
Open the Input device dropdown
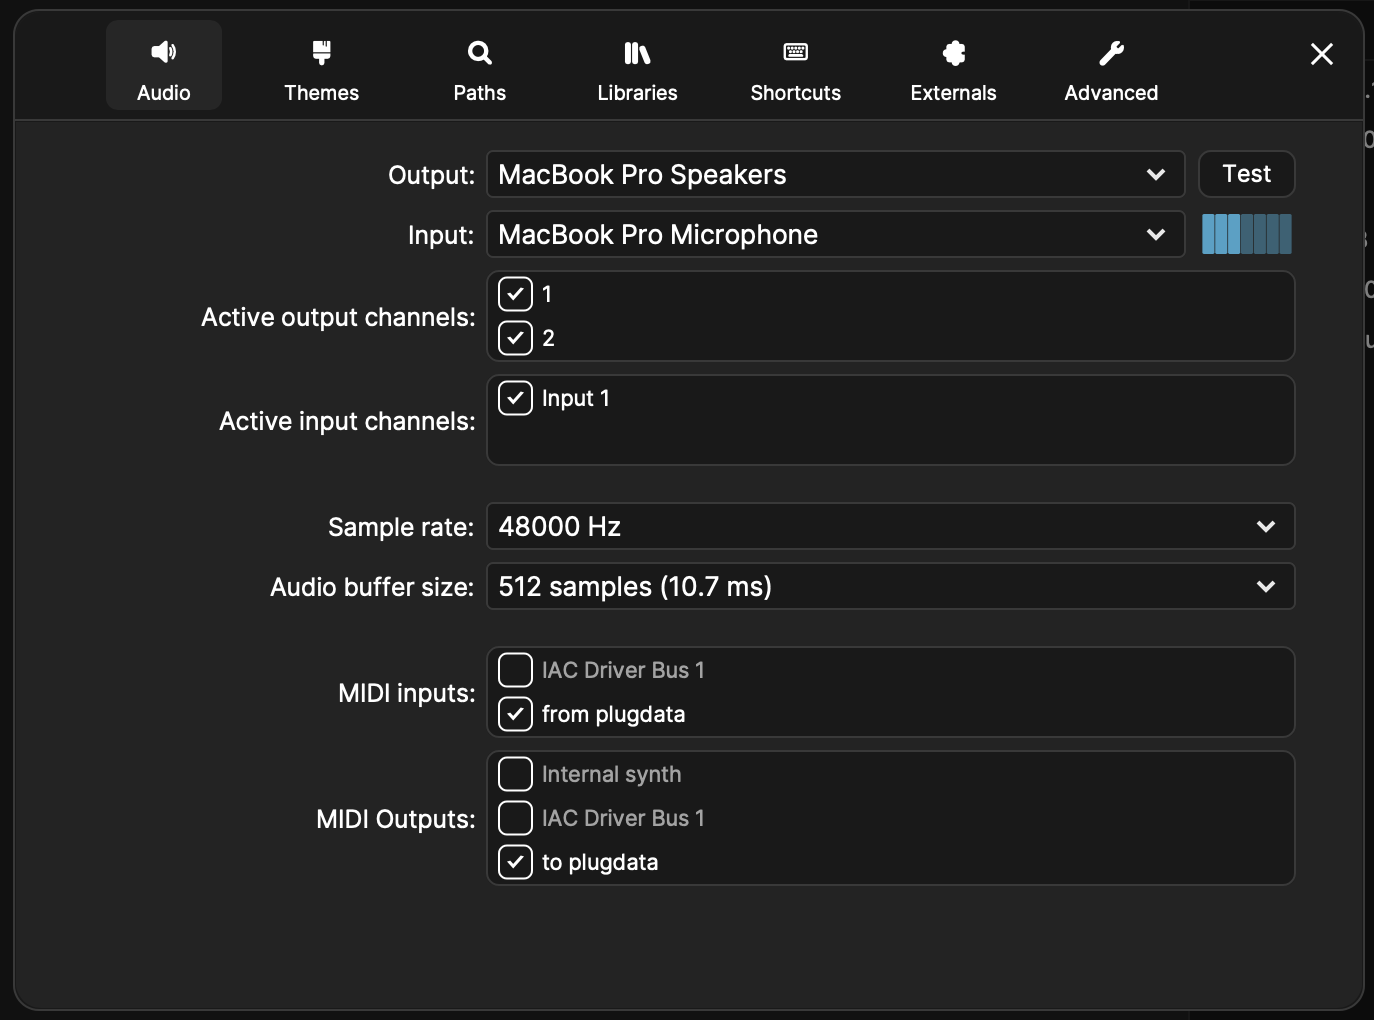836,234
